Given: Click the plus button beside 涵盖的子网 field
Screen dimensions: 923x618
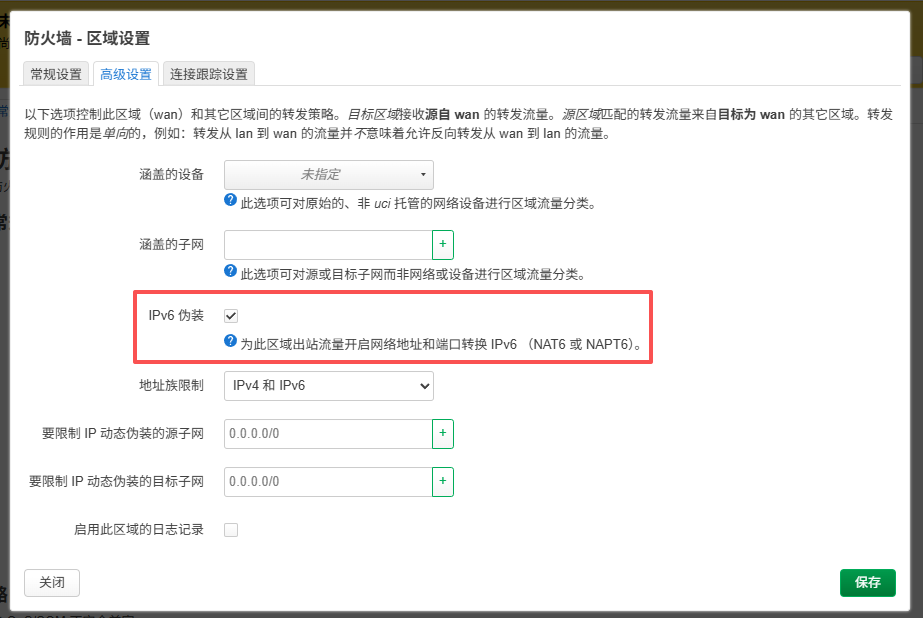Looking at the screenshot, I should (442, 245).
